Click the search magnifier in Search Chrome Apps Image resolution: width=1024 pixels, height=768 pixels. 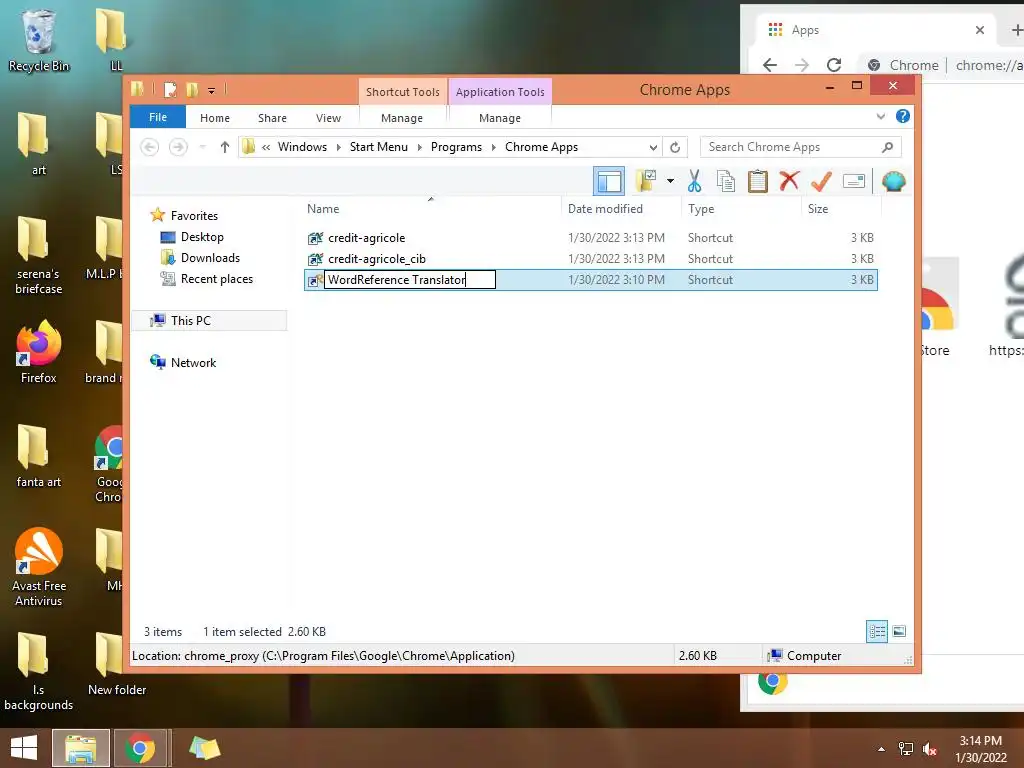pyautogui.click(x=887, y=147)
